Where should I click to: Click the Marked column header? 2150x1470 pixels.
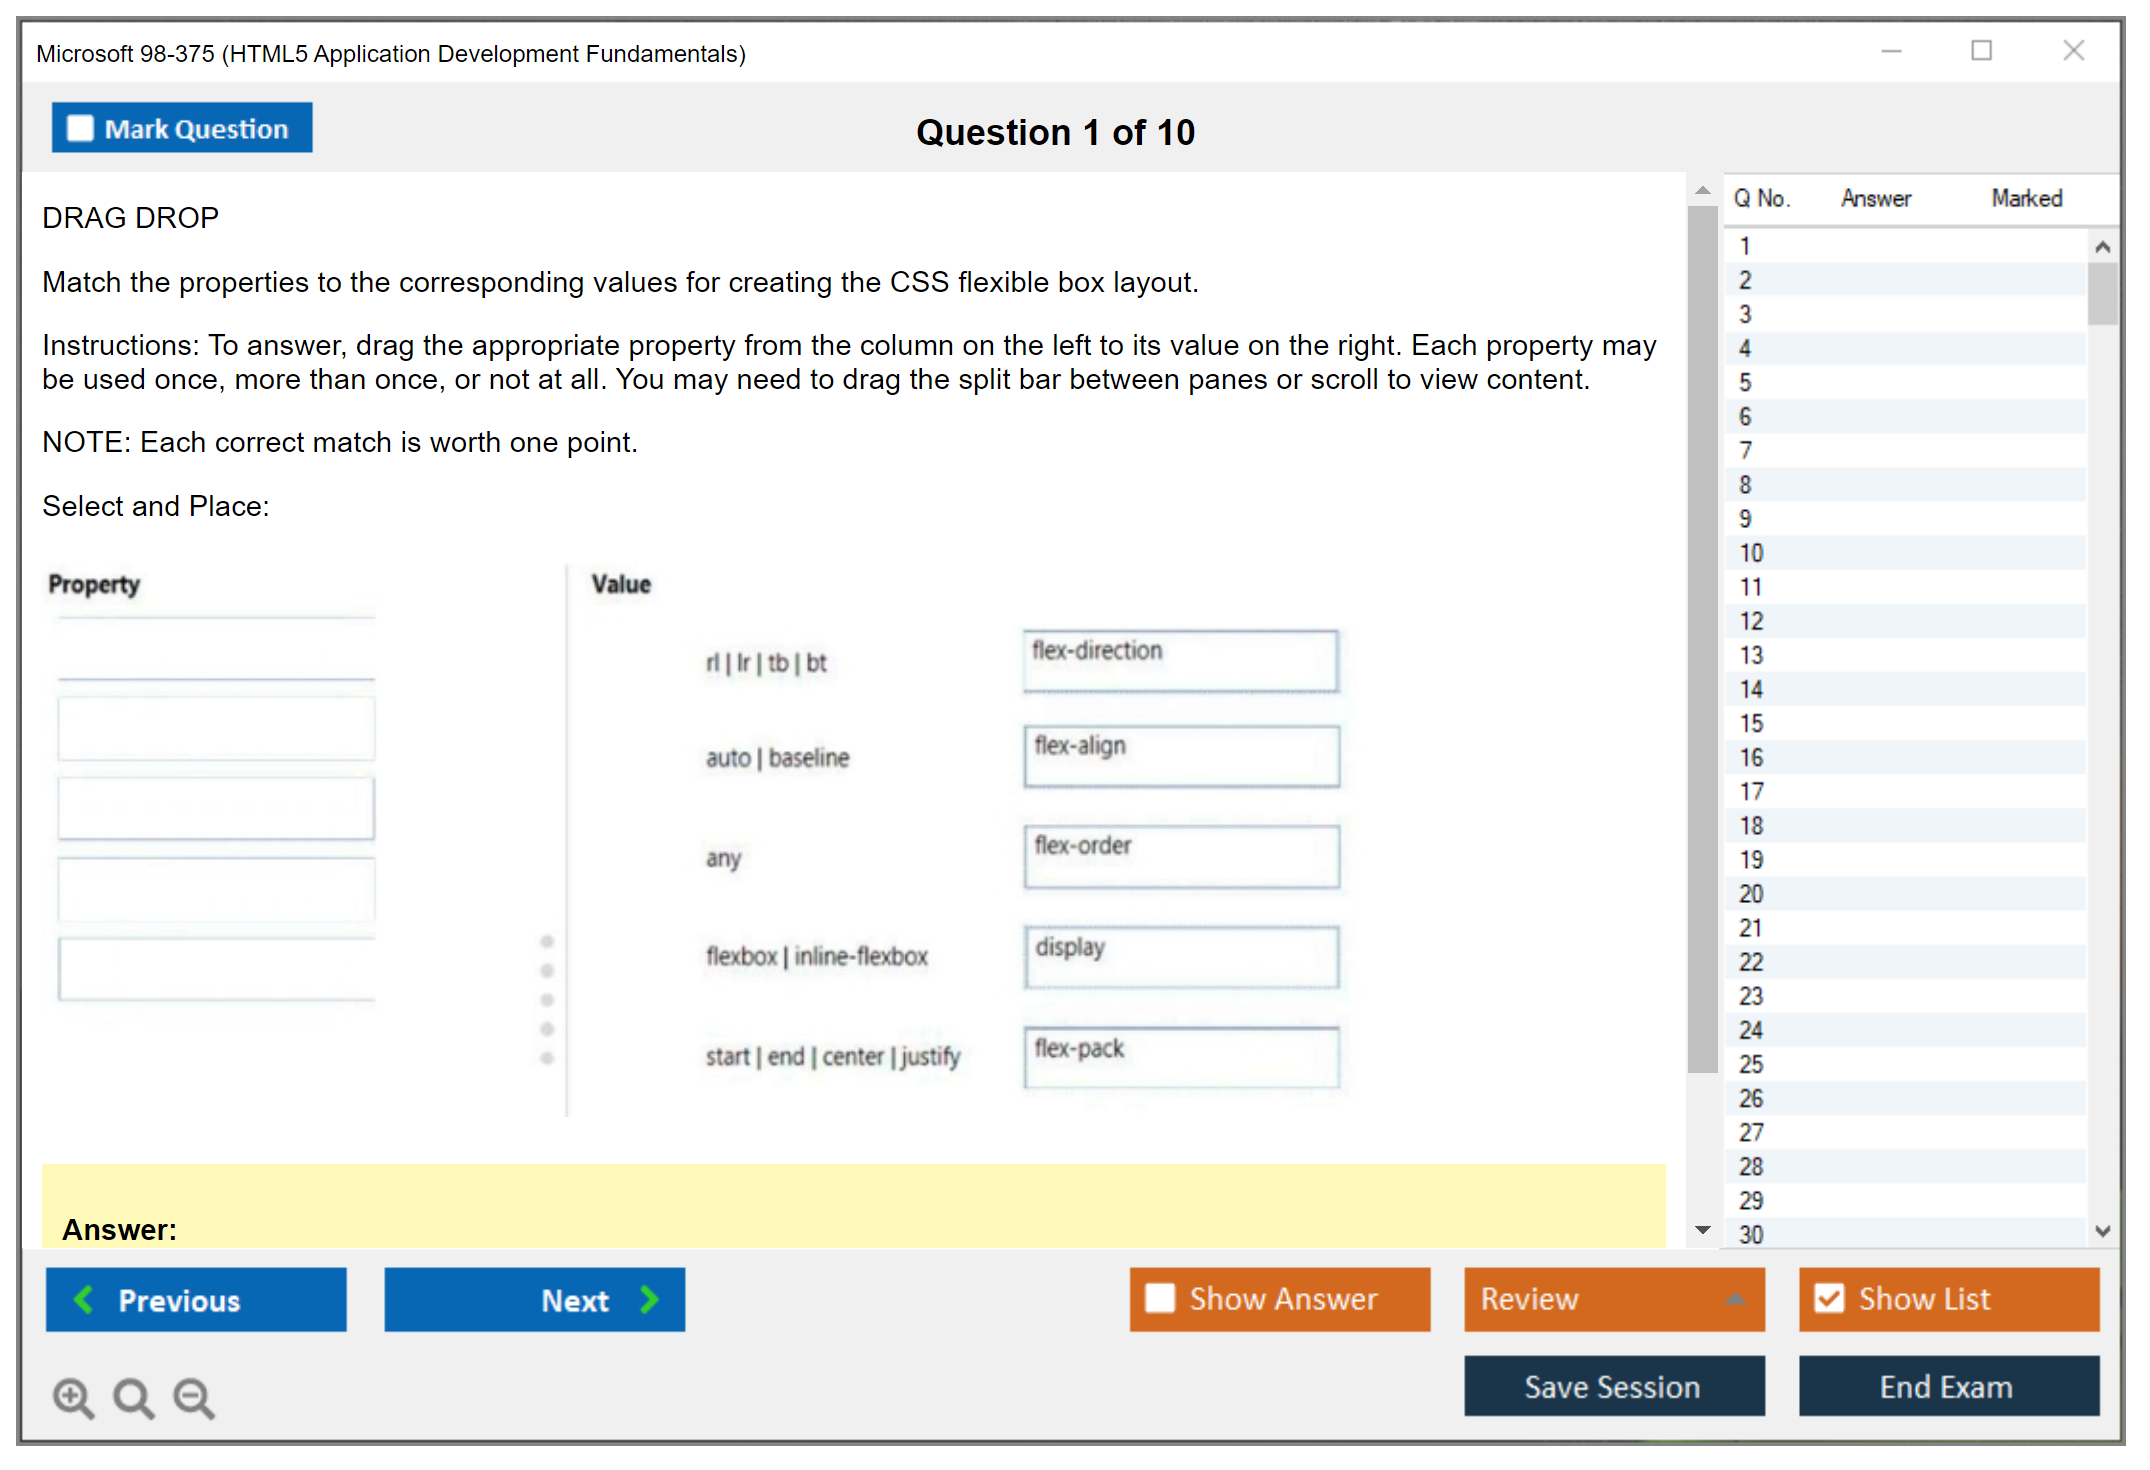pyautogui.click(x=2026, y=198)
